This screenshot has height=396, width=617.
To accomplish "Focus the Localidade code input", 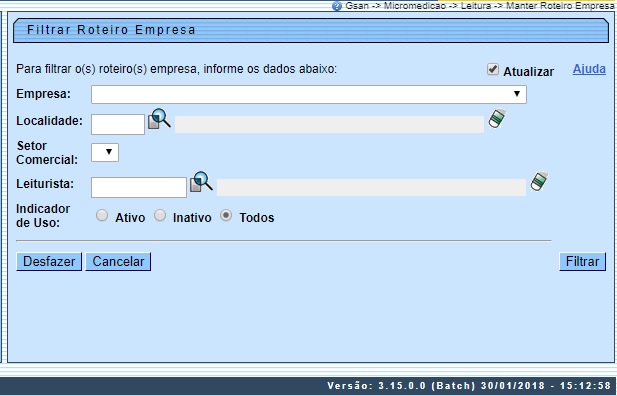I will [118, 124].
